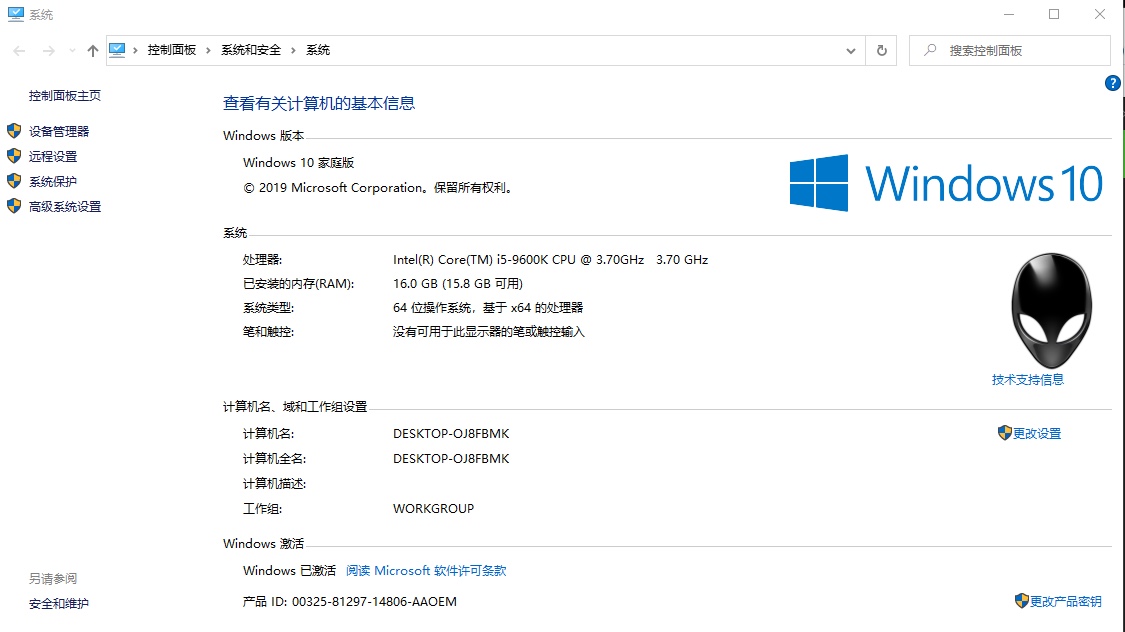1125x632 pixels.
Task: Click the forward navigation arrow
Action: [x=47, y=51]
